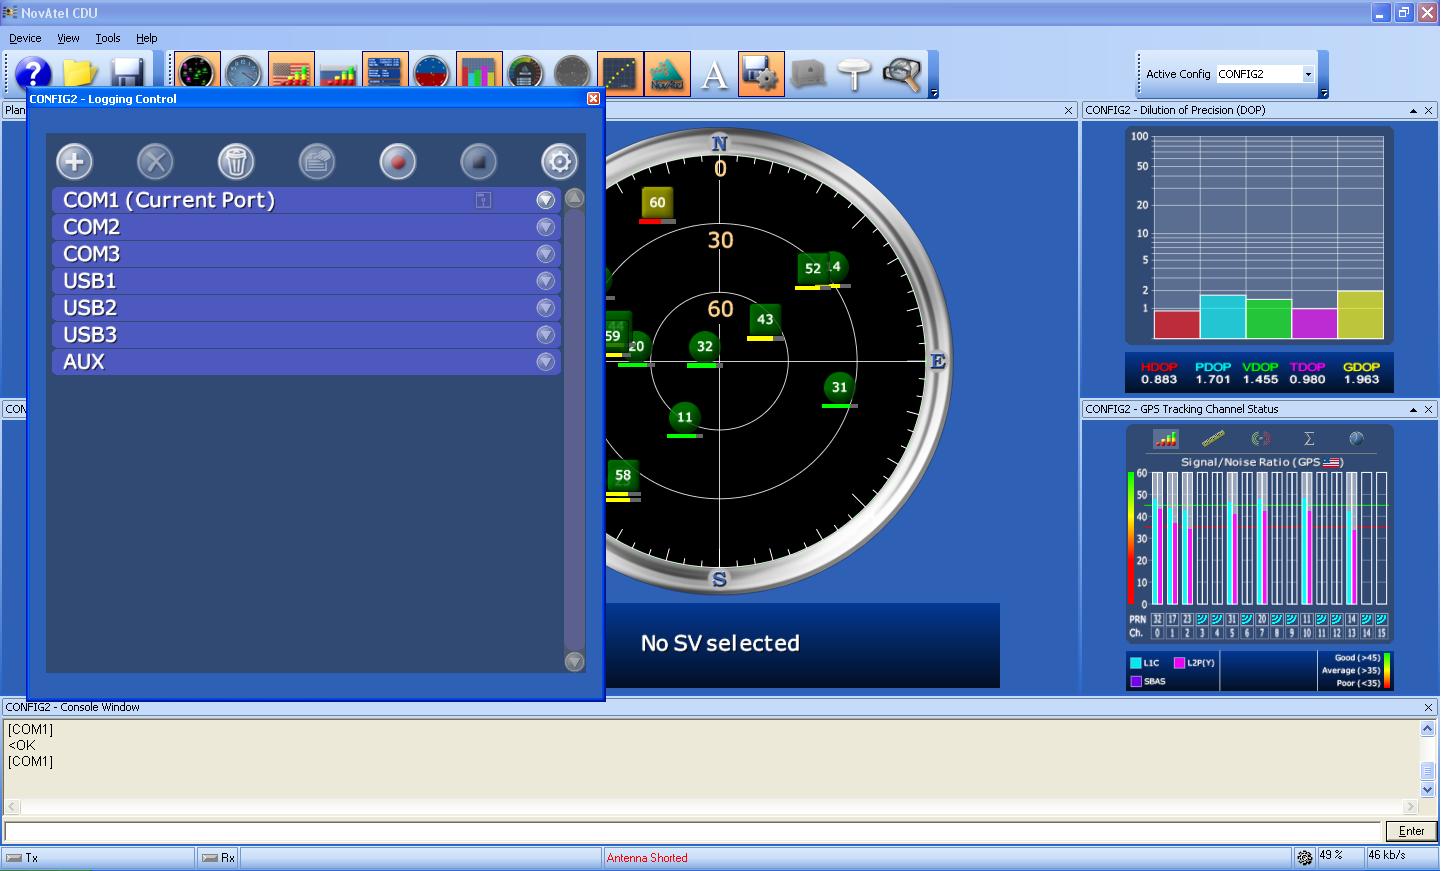
Task: Open the clock time toolbar icon
Action: [244, 74]
